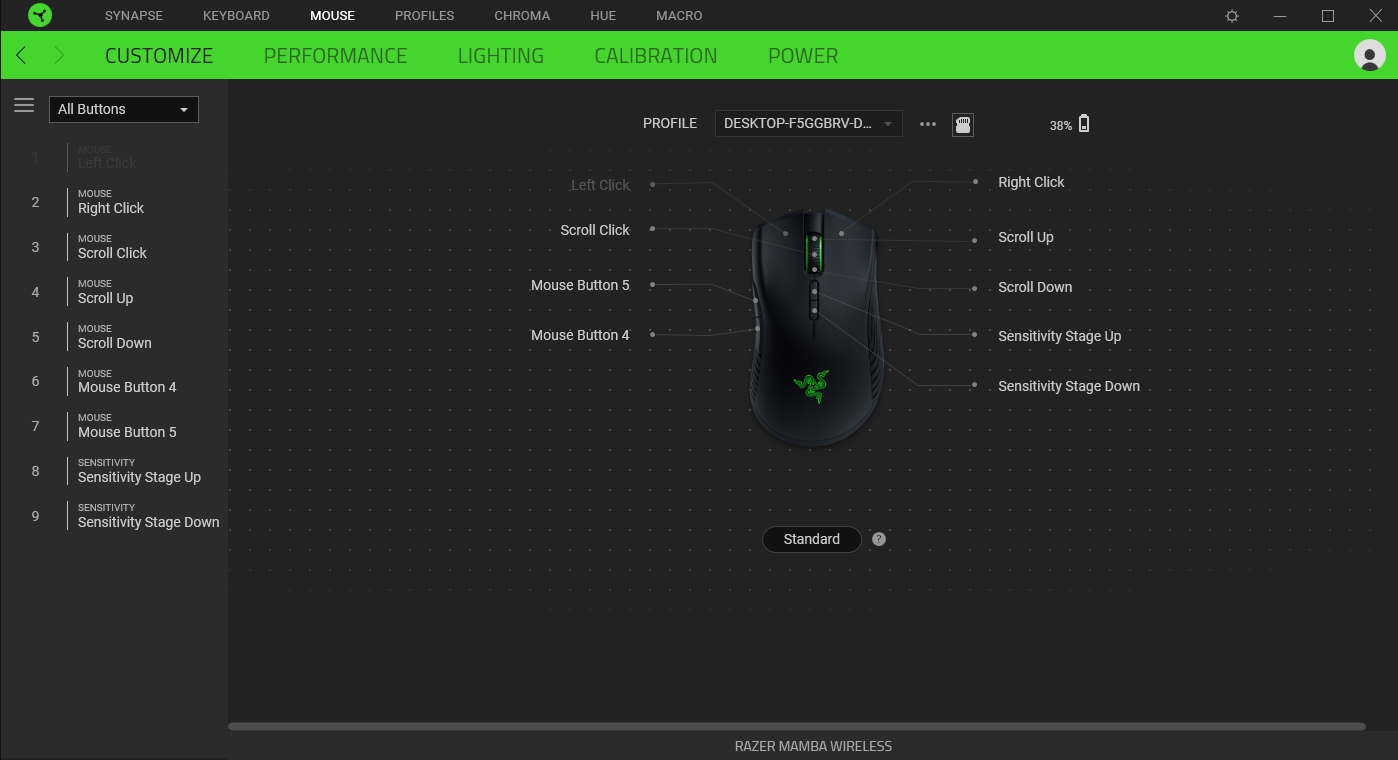Screen dimensions: 1398x760
Task: Go to the CALIBRATION subtab
Action: click(x=656, y=56)
